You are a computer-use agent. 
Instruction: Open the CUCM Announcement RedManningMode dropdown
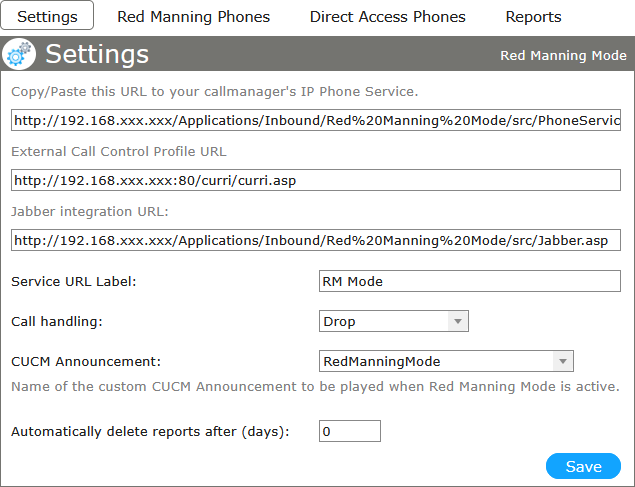tap(445, 361)
